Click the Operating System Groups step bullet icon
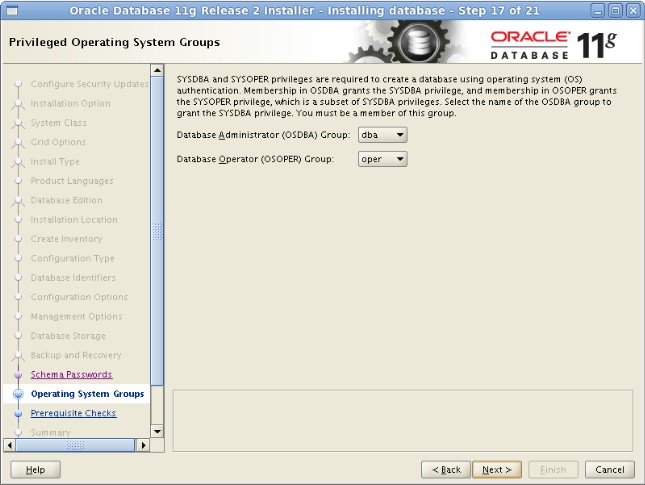Screen dimensions: 645x485 18,394
